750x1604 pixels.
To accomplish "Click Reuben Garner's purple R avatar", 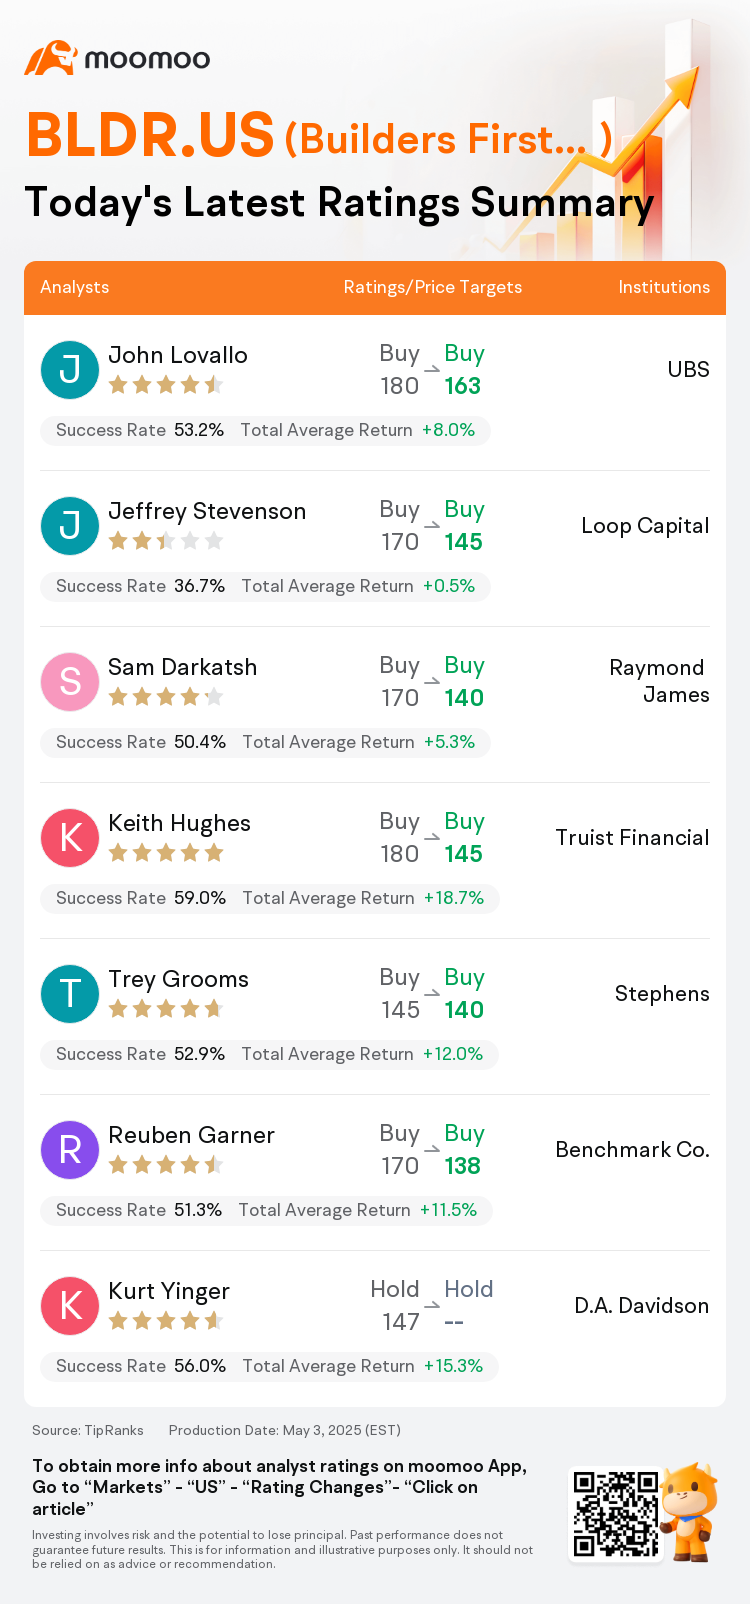I will click(70, 1149).
